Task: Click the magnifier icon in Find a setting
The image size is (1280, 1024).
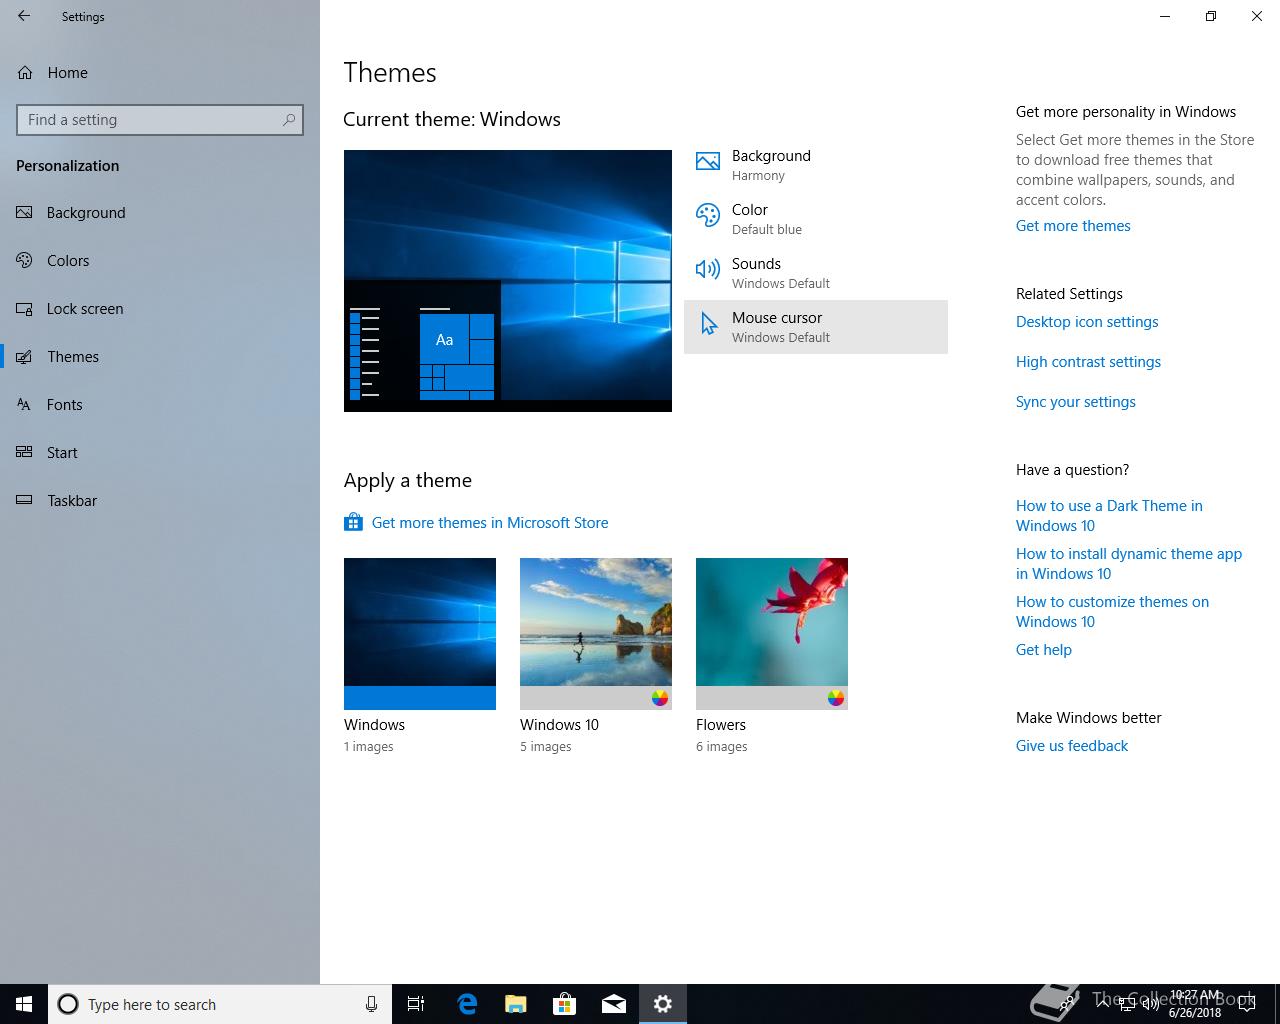Action: pos(289,120)
